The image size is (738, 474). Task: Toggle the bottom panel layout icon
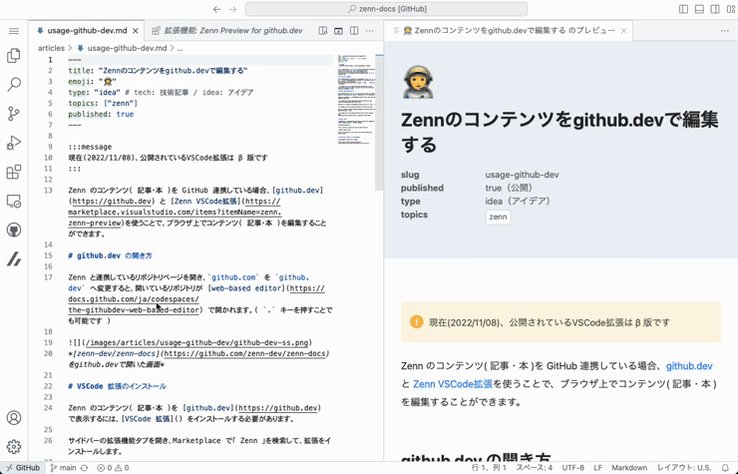[699, 9]
